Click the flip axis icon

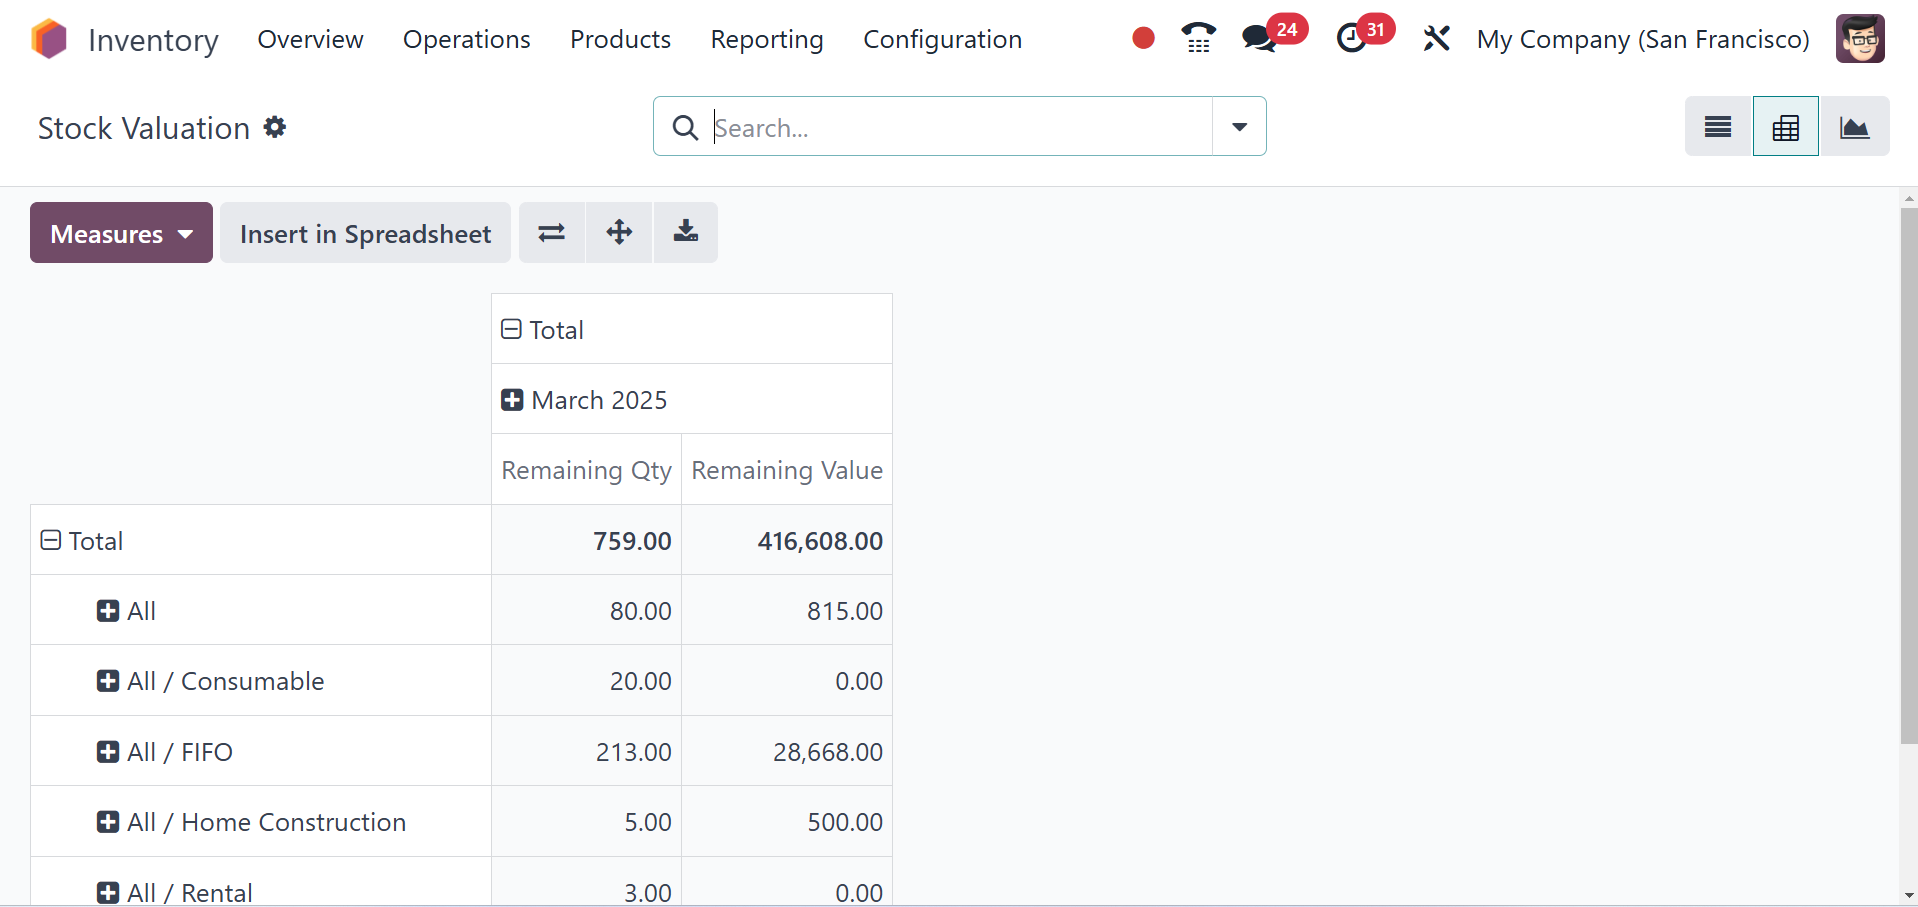click(551, 233)
